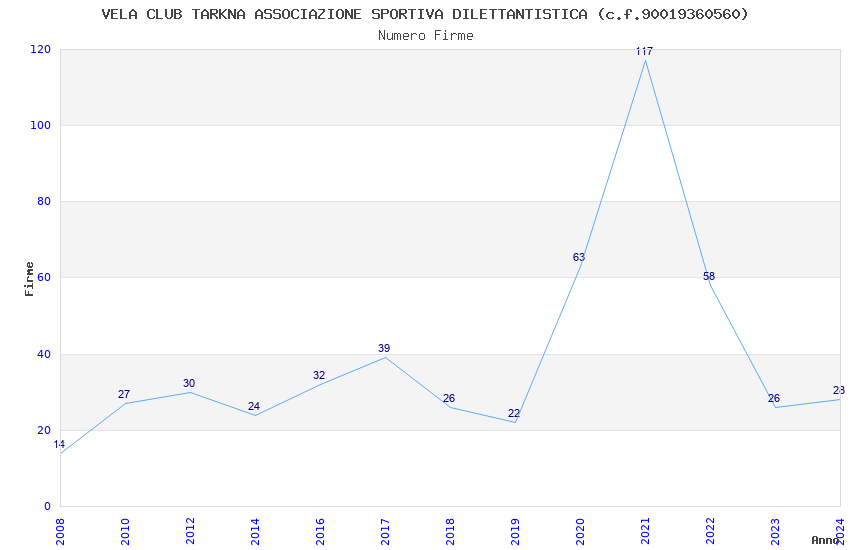Click the x-axis year 2021

click(646, 531)
